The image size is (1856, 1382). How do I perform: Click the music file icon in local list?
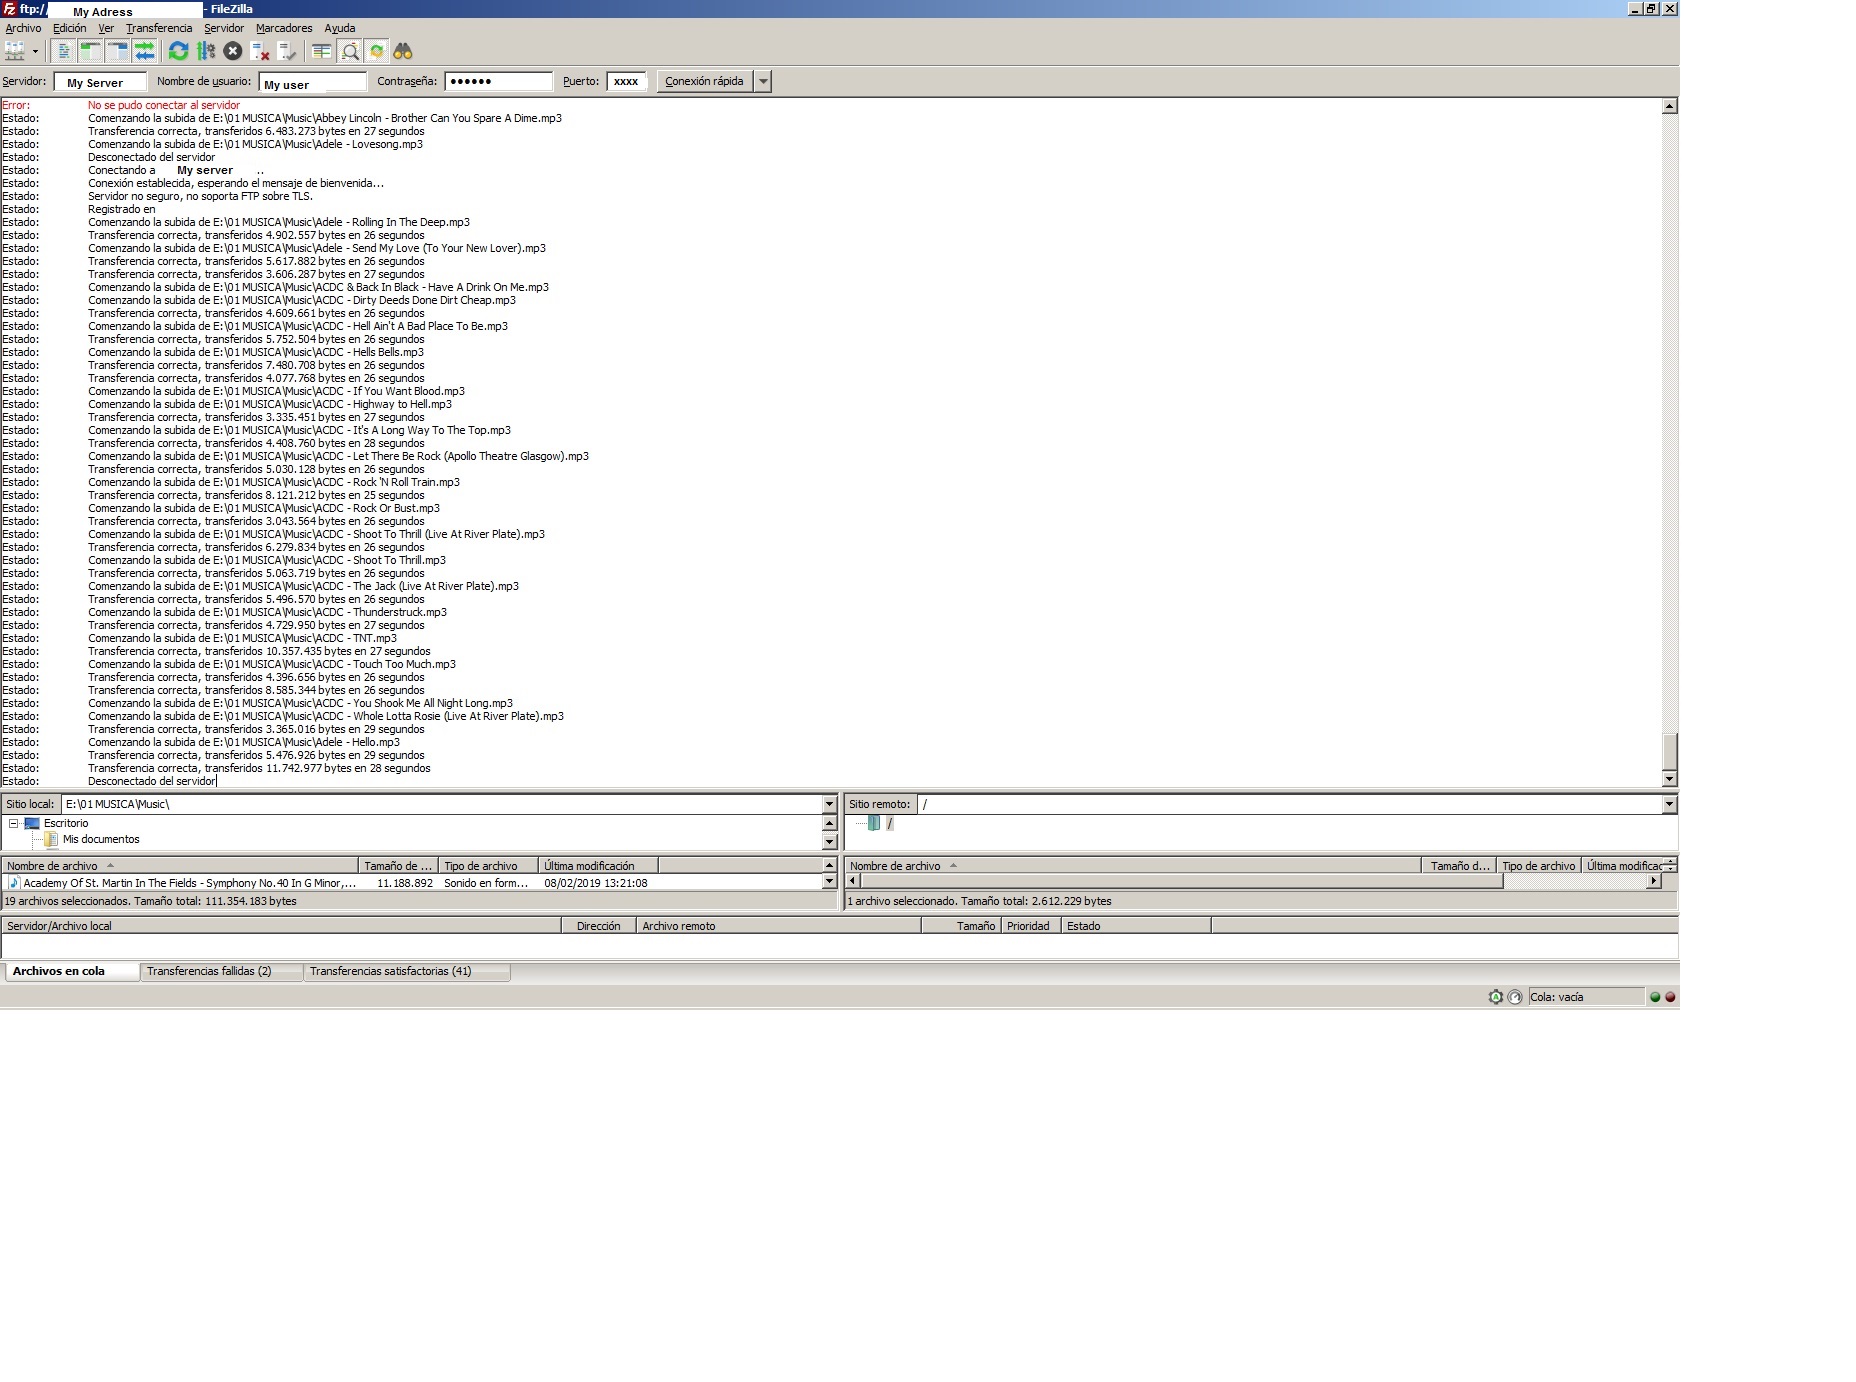pyautogui.click(x=14, y=883)
